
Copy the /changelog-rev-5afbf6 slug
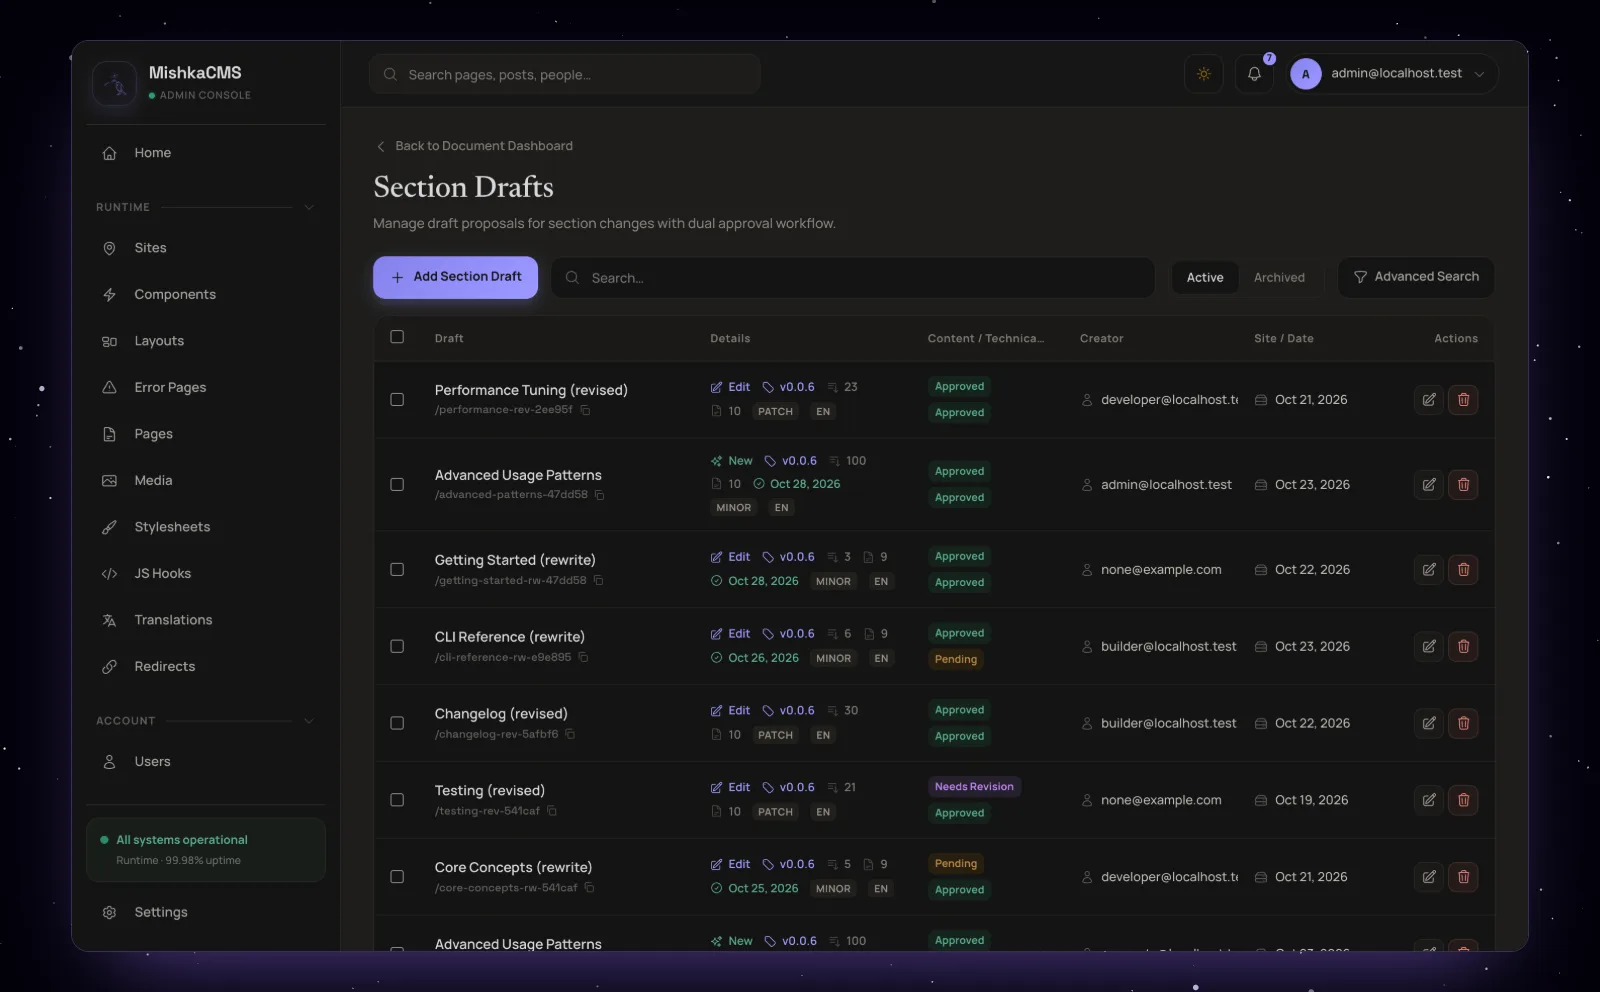(x=570, y=734)
